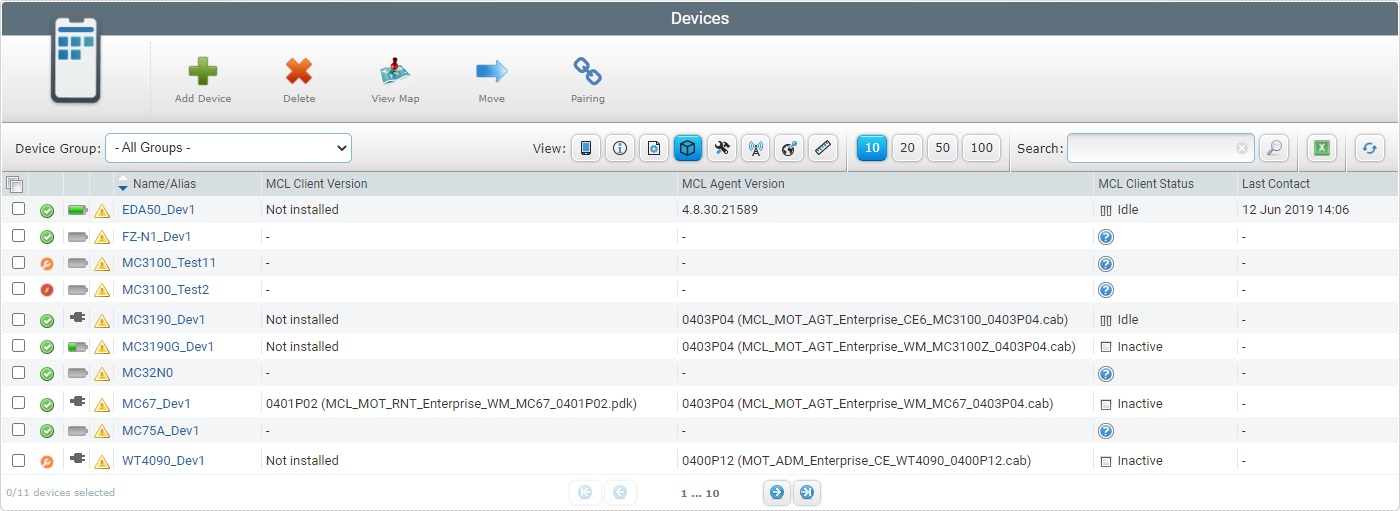This screenshot has width=1400, height=511.
Task: Open the Device Group dropdown
Action: tap(228, 148)
